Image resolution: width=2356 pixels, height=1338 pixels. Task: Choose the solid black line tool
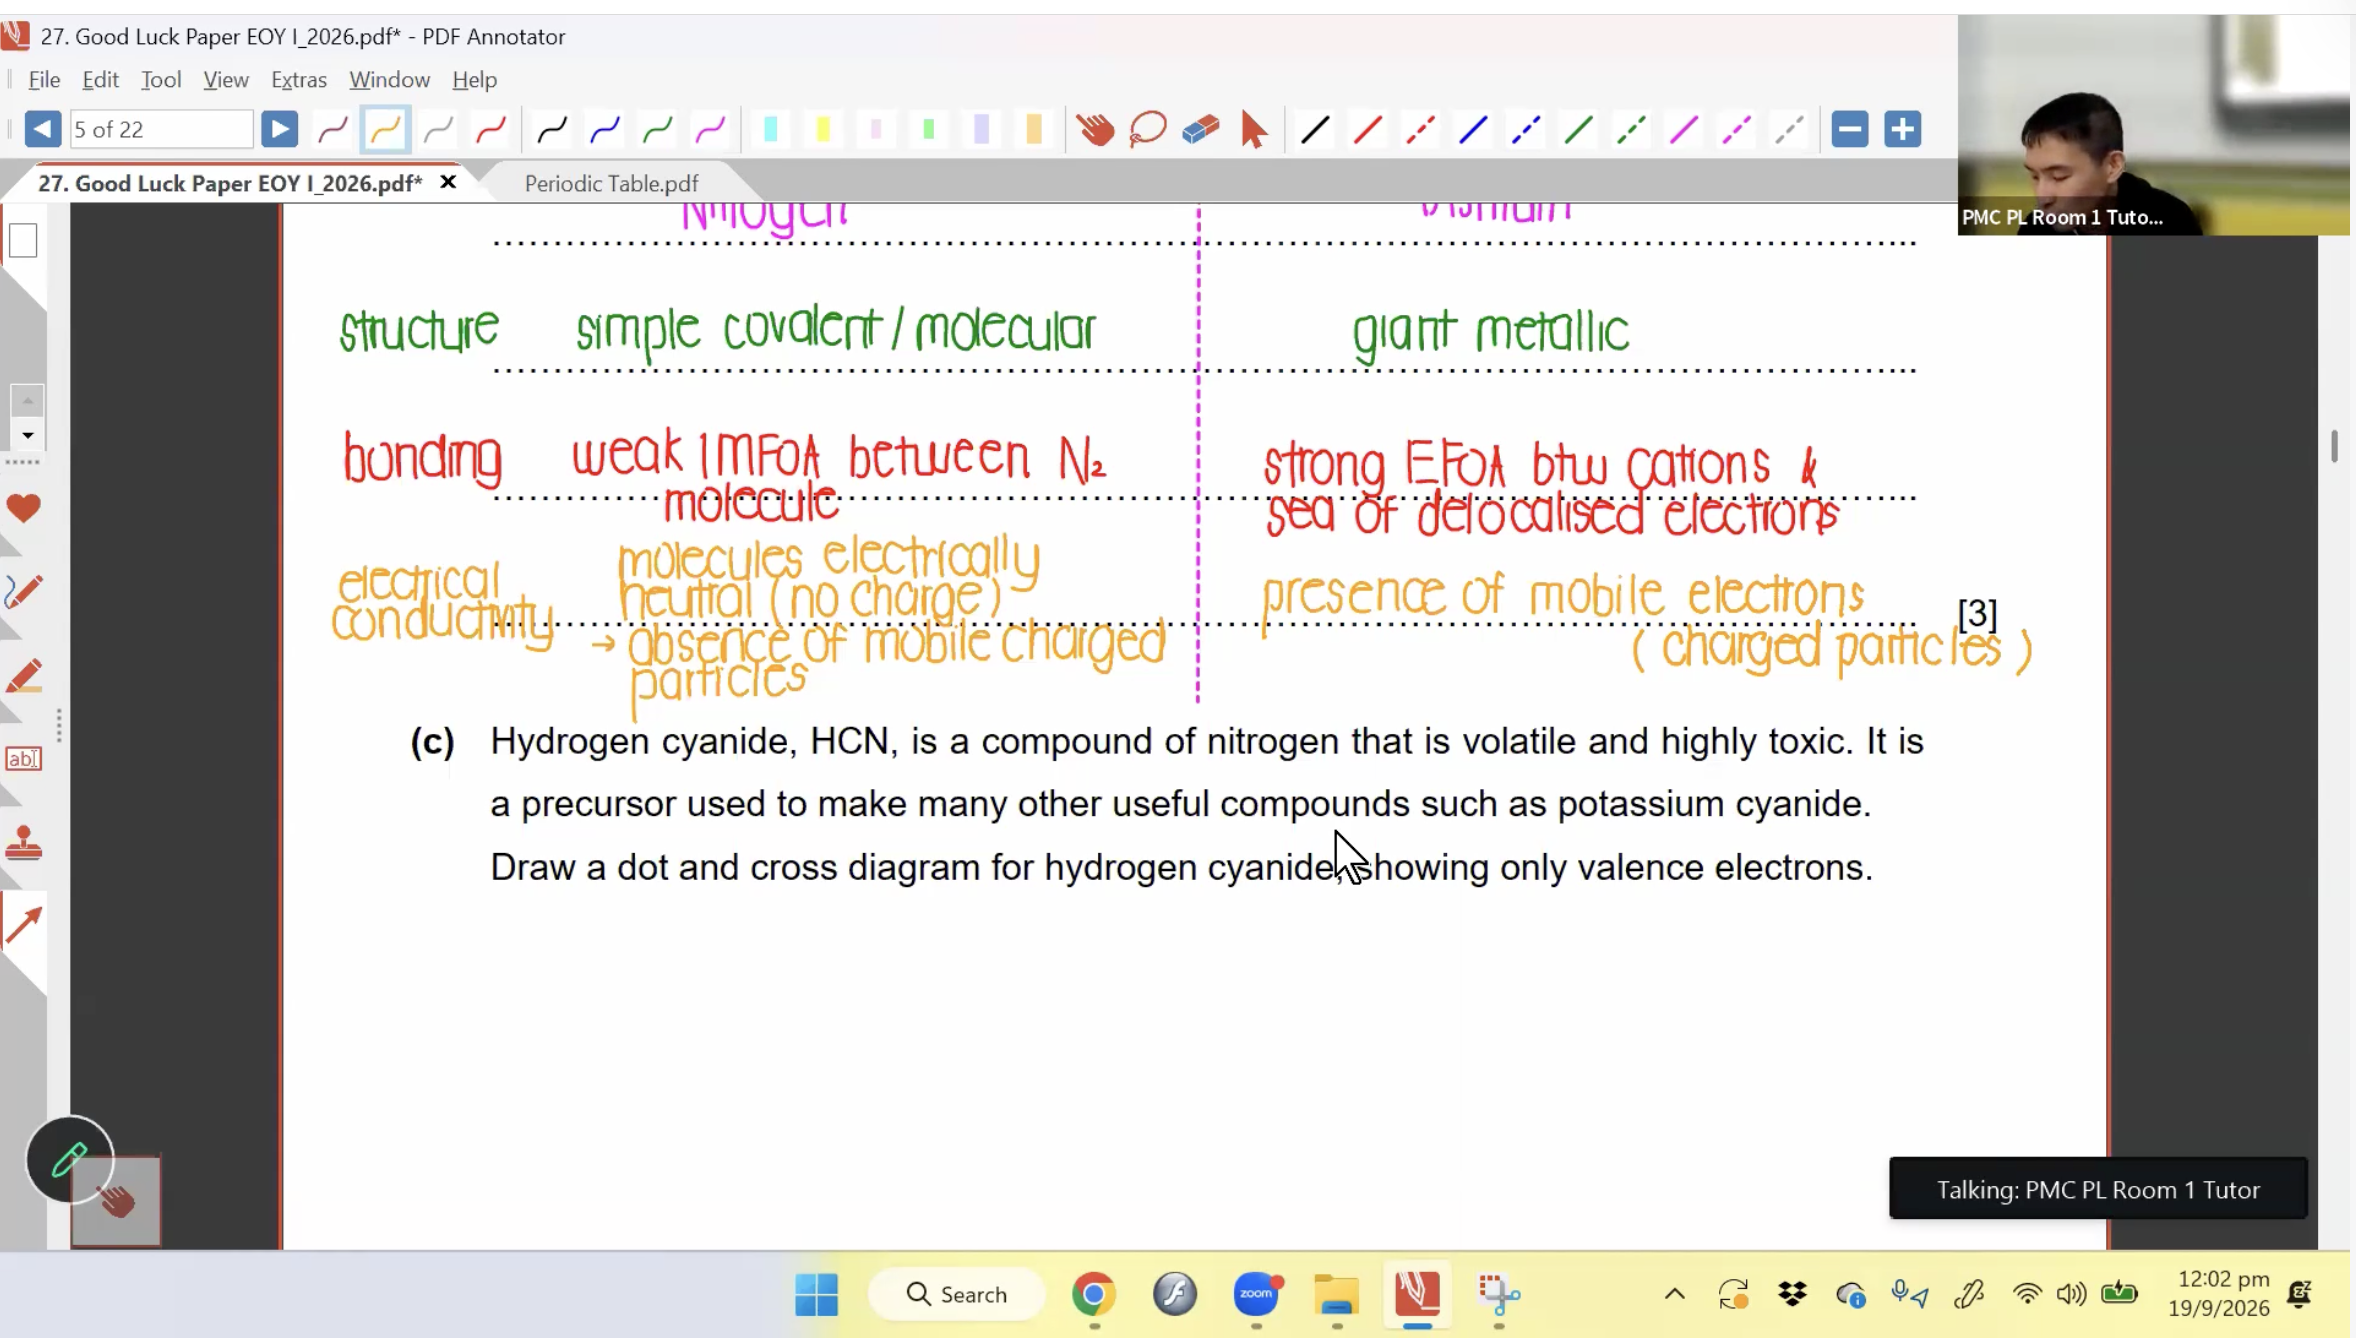[1315, 129]
